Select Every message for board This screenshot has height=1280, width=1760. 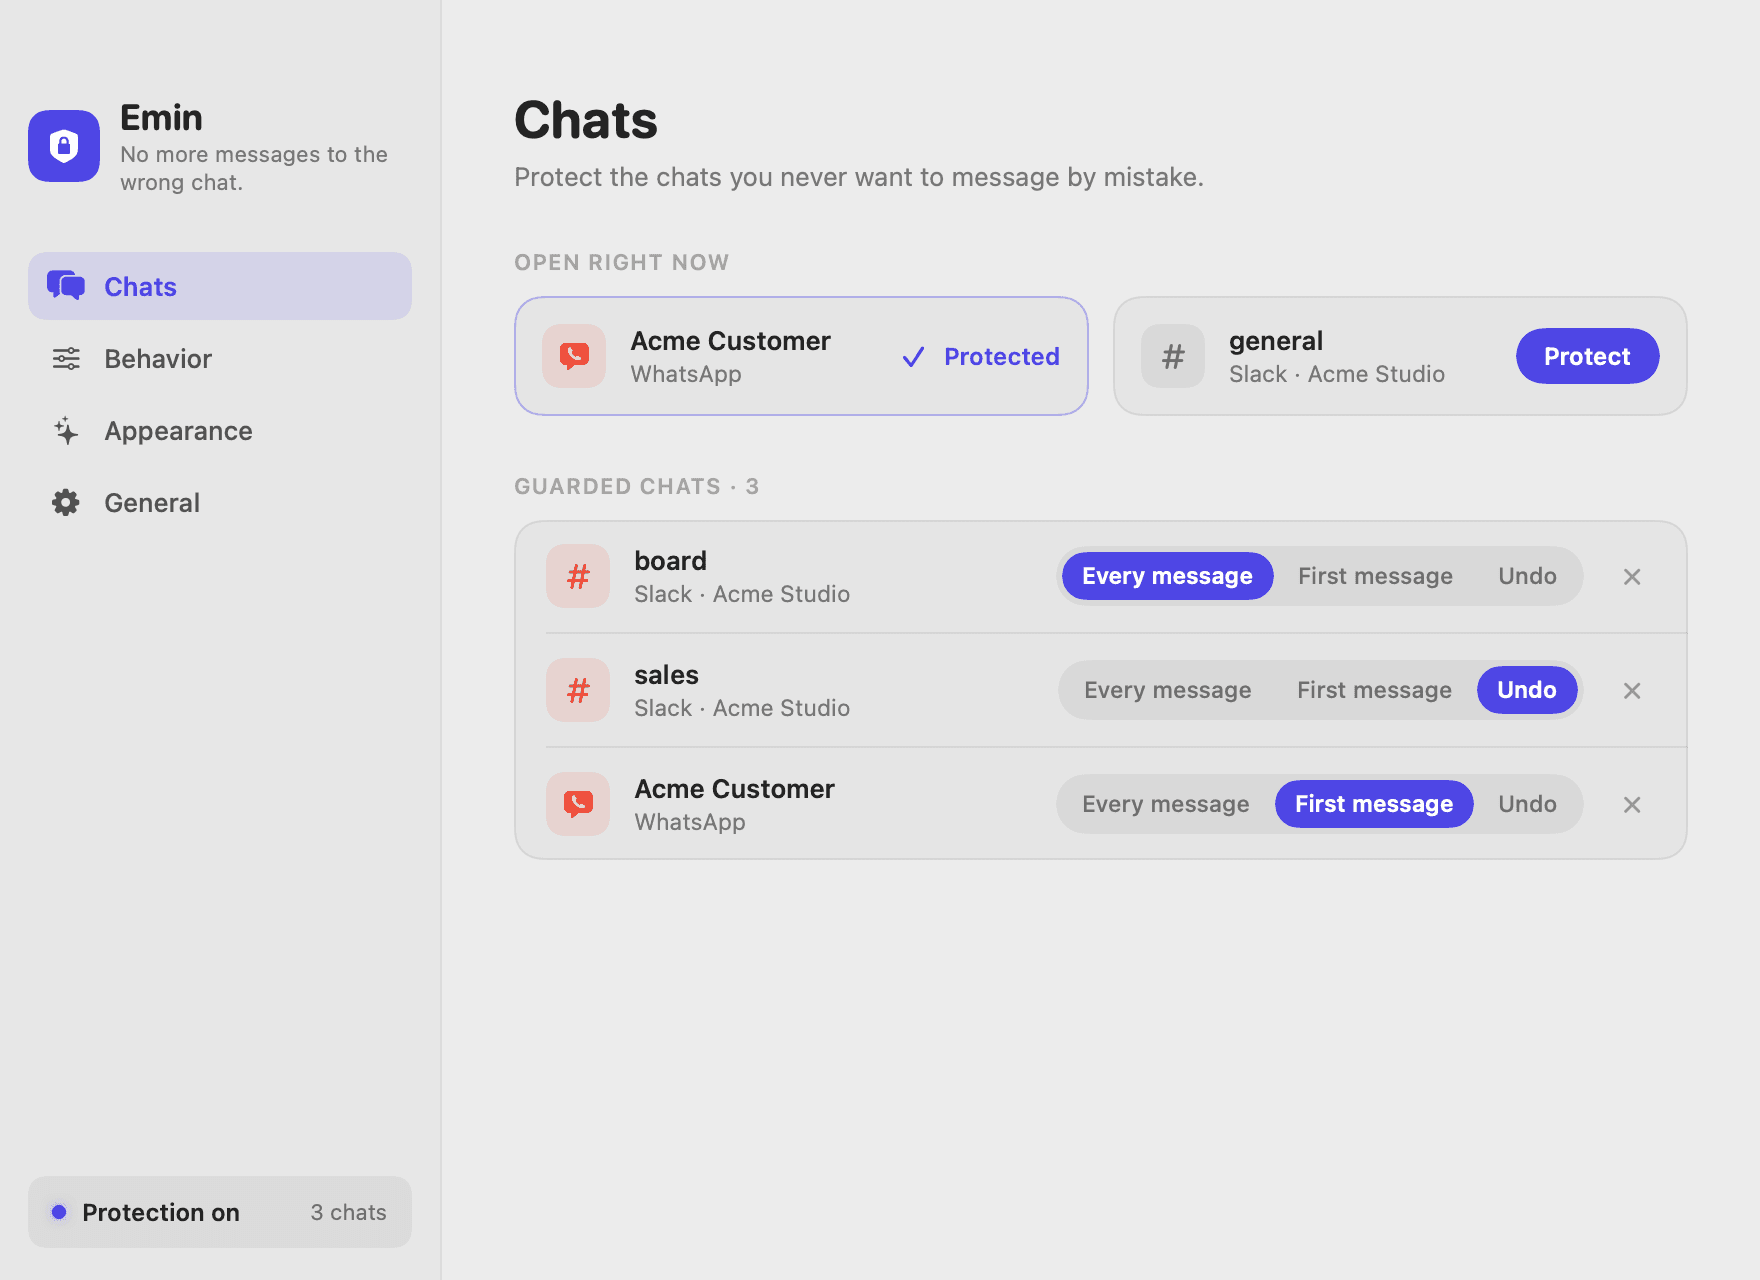pos(1167,576)
